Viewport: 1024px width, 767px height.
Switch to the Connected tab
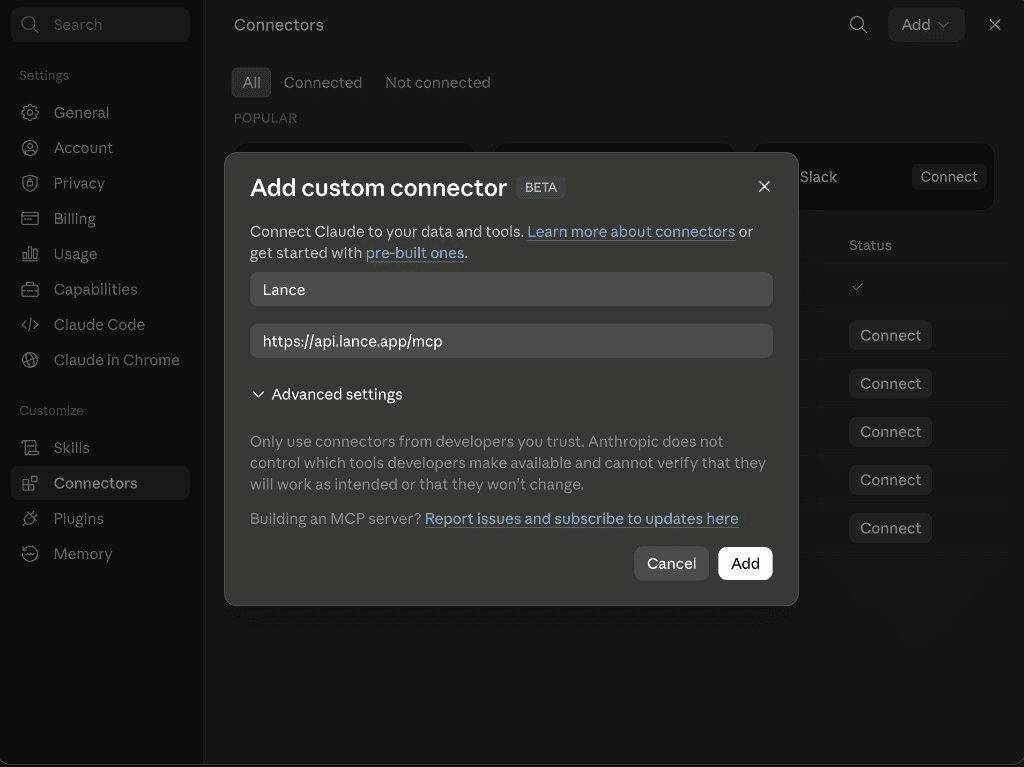coord(323,82)
